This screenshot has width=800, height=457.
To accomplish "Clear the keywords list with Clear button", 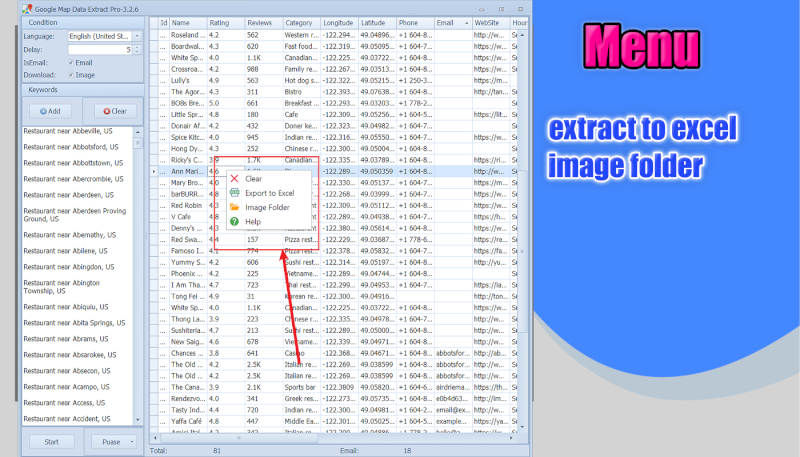I will 116,111.
